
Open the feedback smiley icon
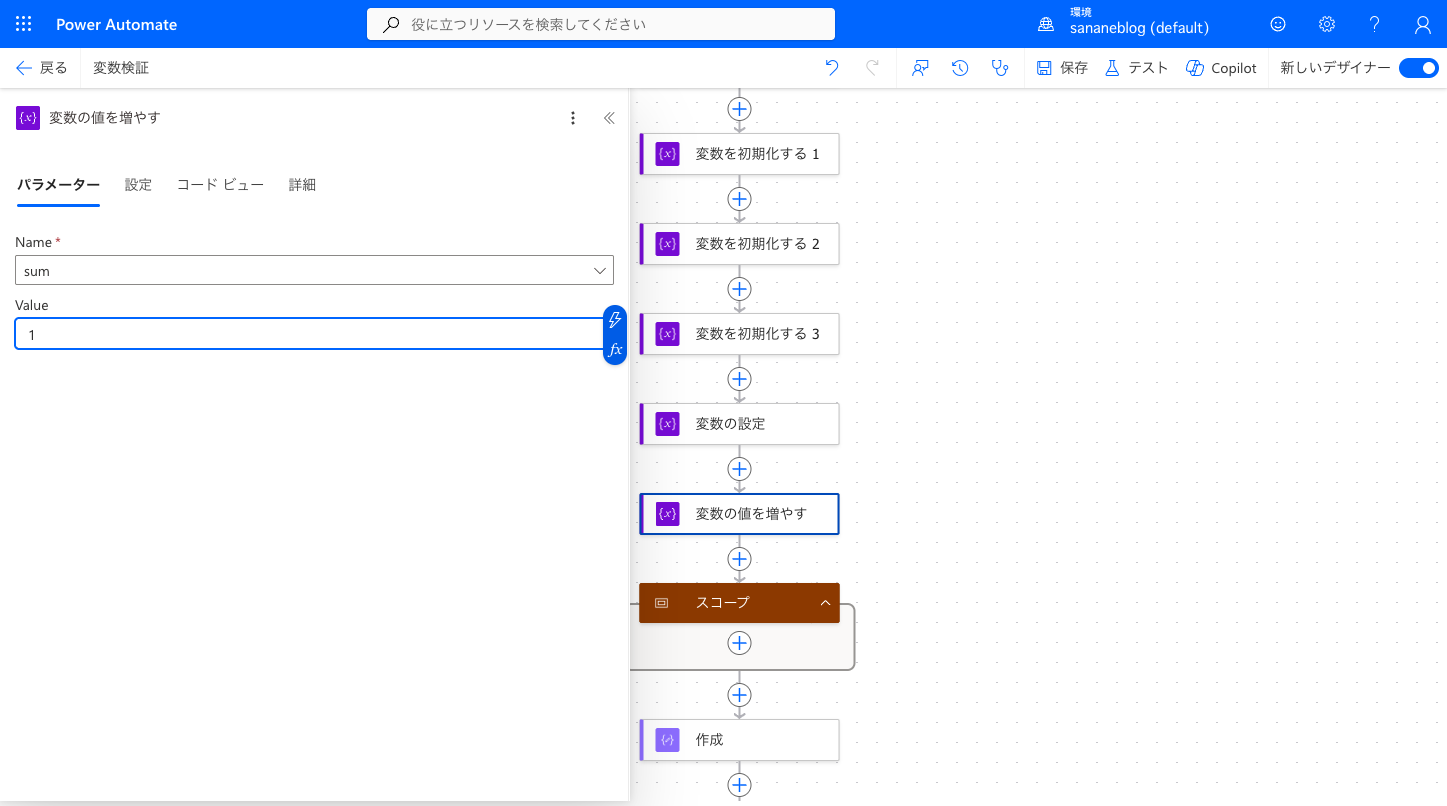(1278, 24)
